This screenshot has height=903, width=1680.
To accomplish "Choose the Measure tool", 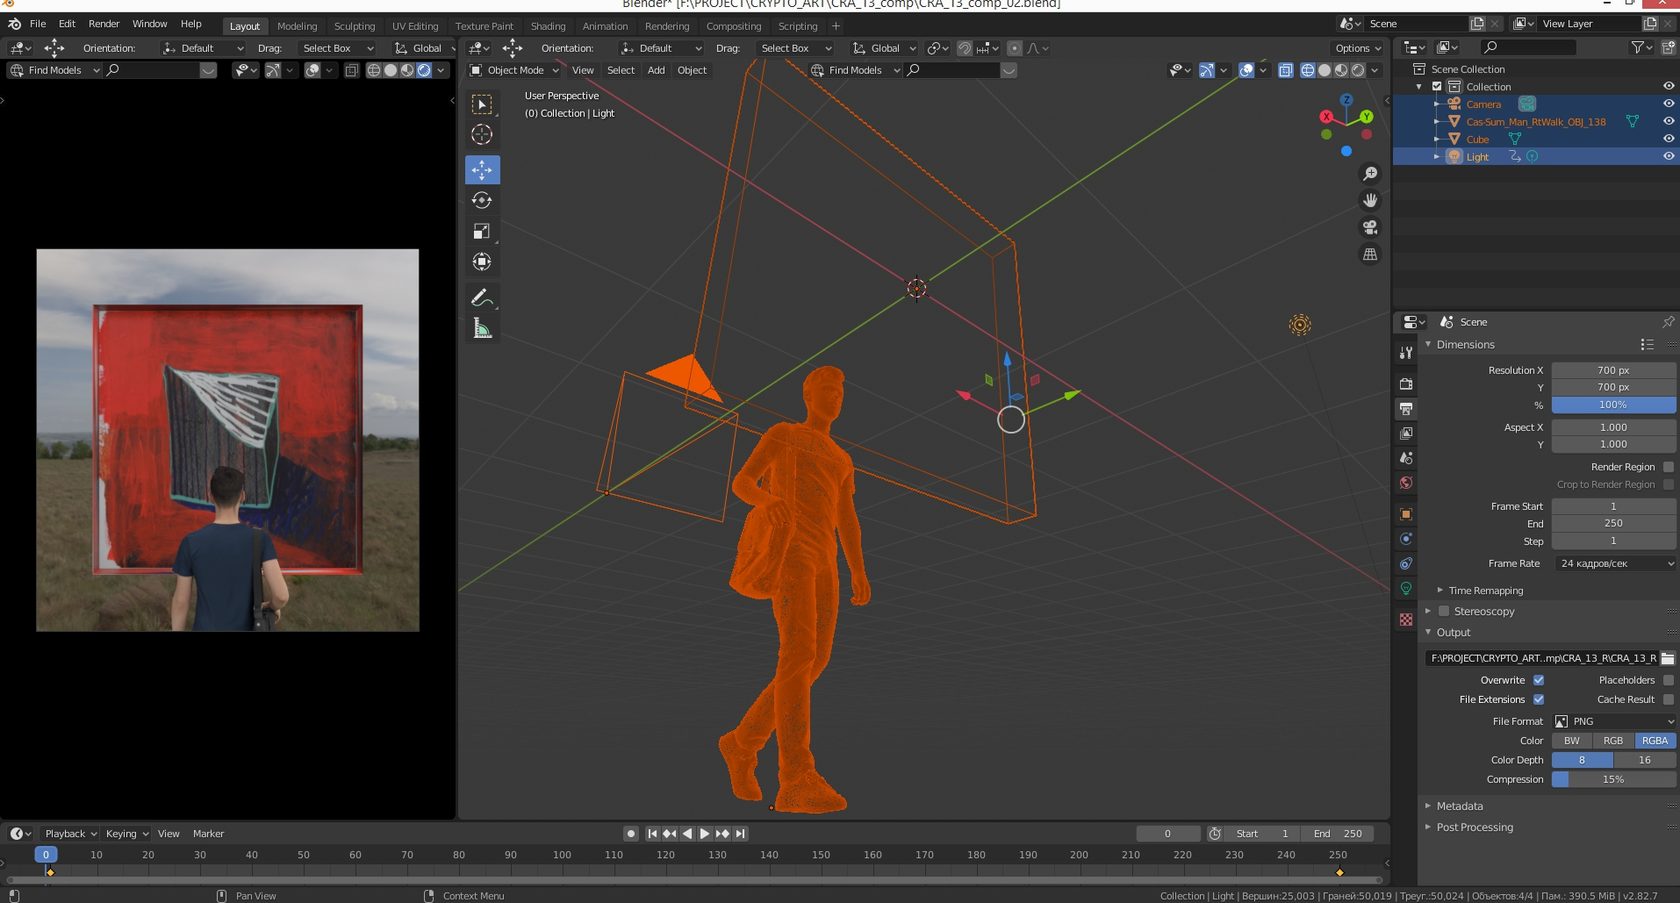I will click(482, 329).
